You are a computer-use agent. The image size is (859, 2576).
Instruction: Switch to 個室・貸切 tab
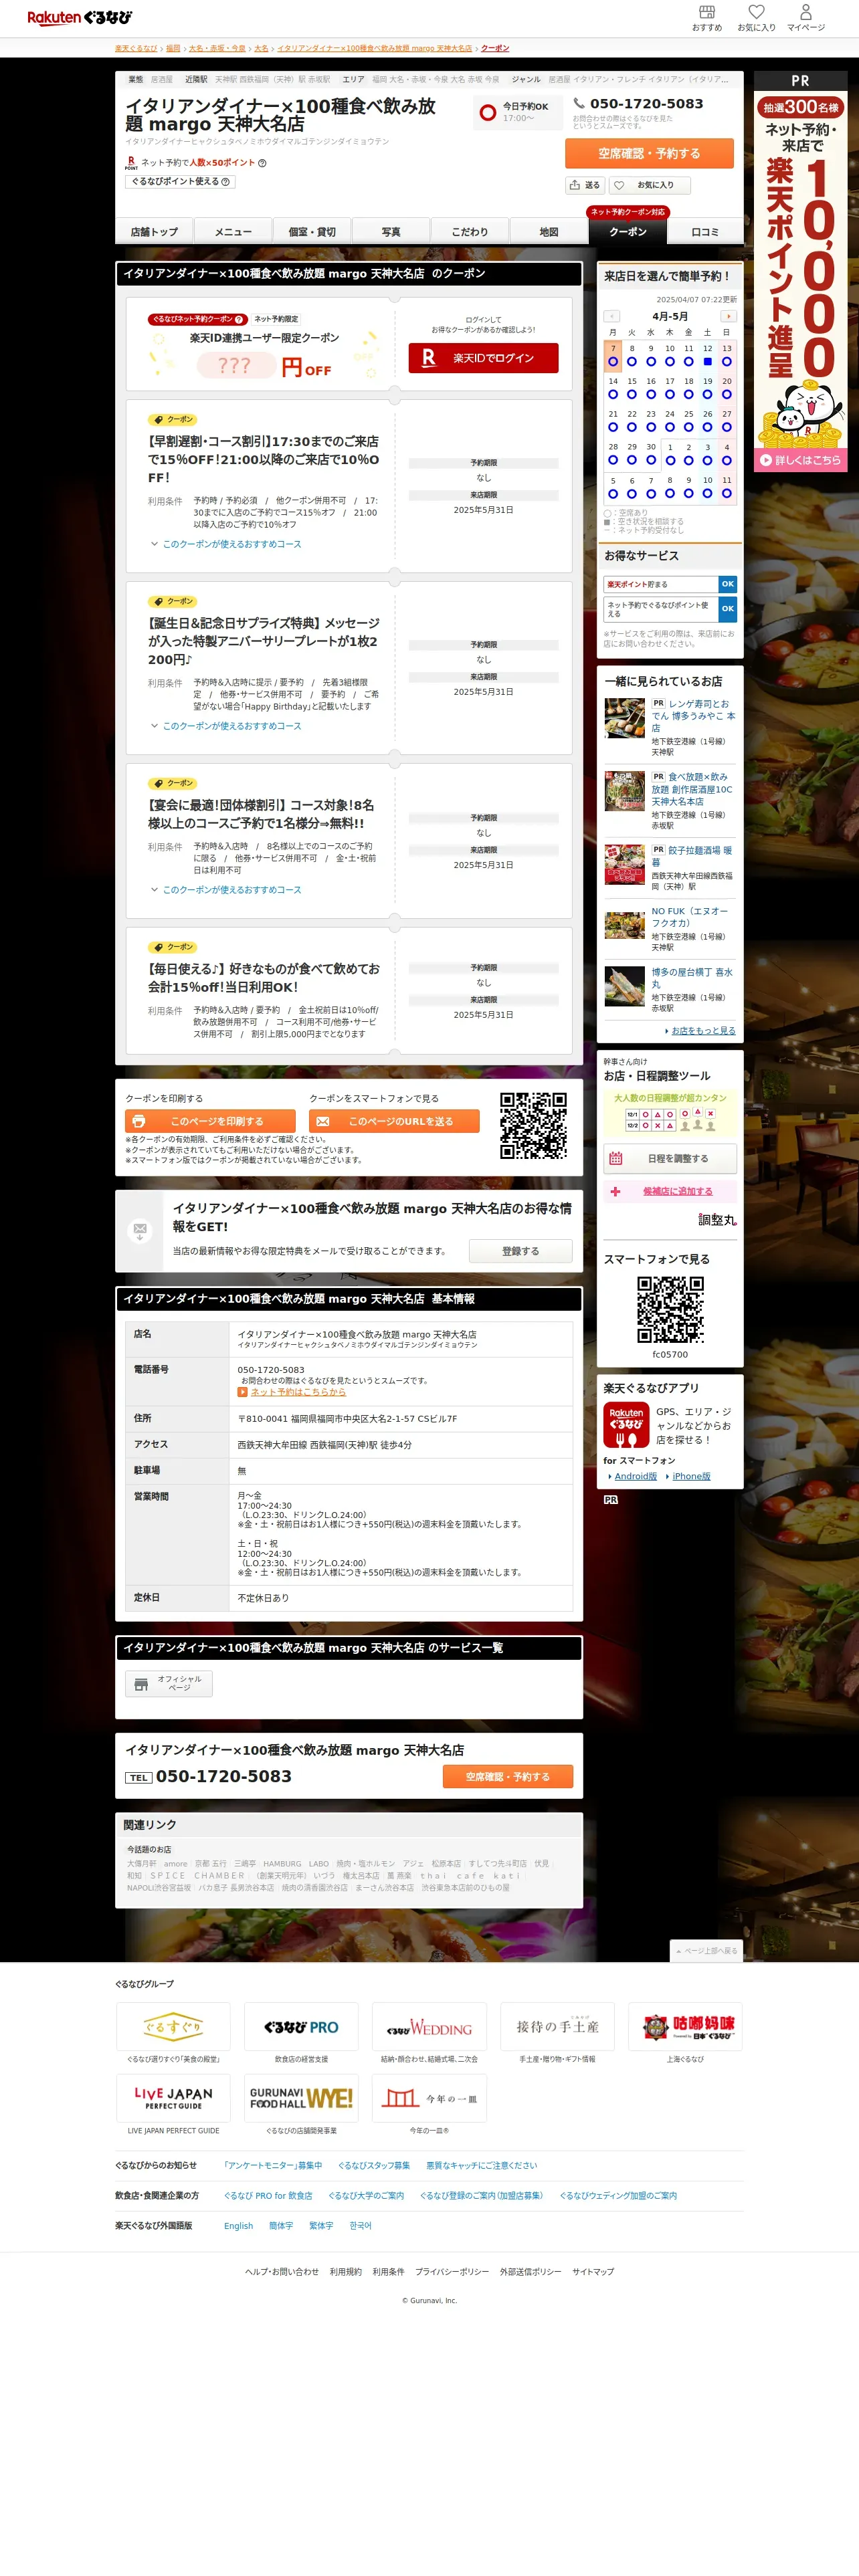tap(312, 231)
